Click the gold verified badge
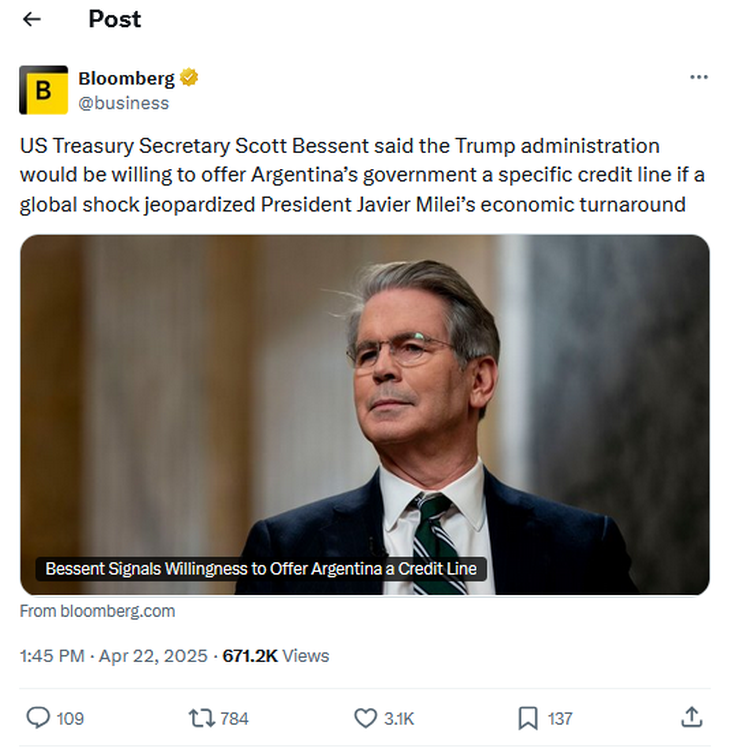Screen dimensions: 730x752 (x=188, y=78)
